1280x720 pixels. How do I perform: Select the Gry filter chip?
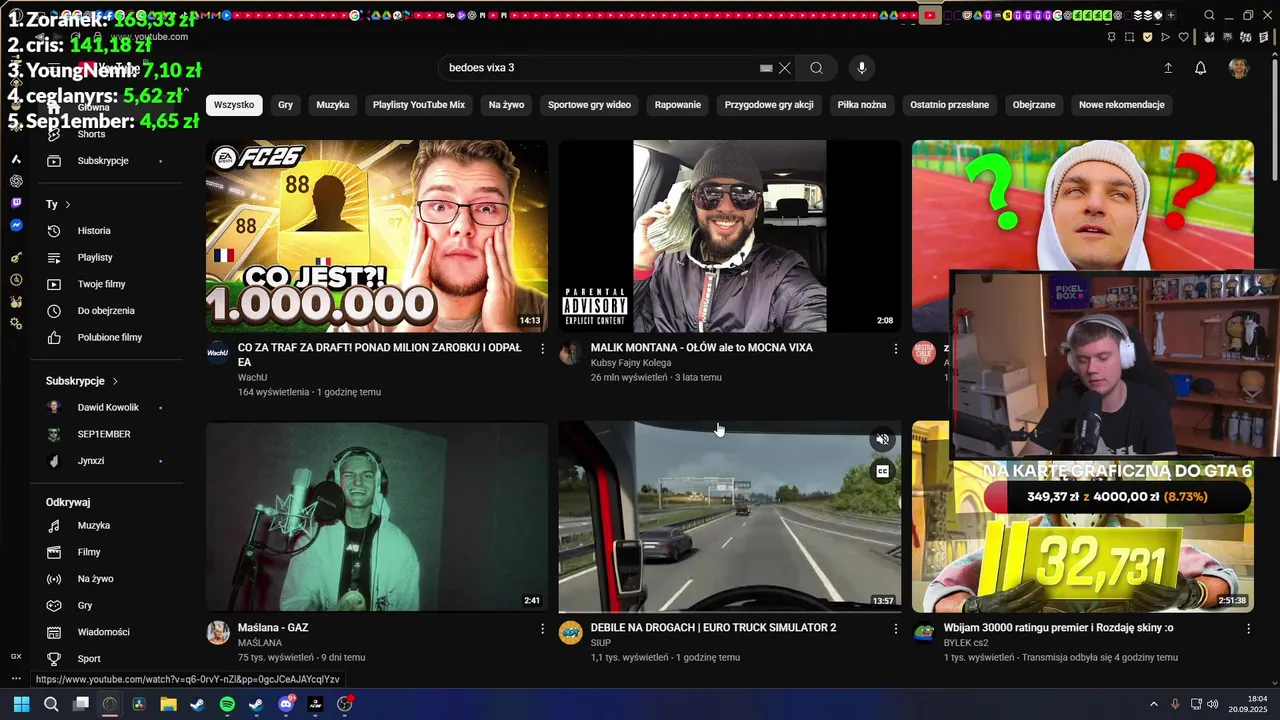(x=286, y=105)
